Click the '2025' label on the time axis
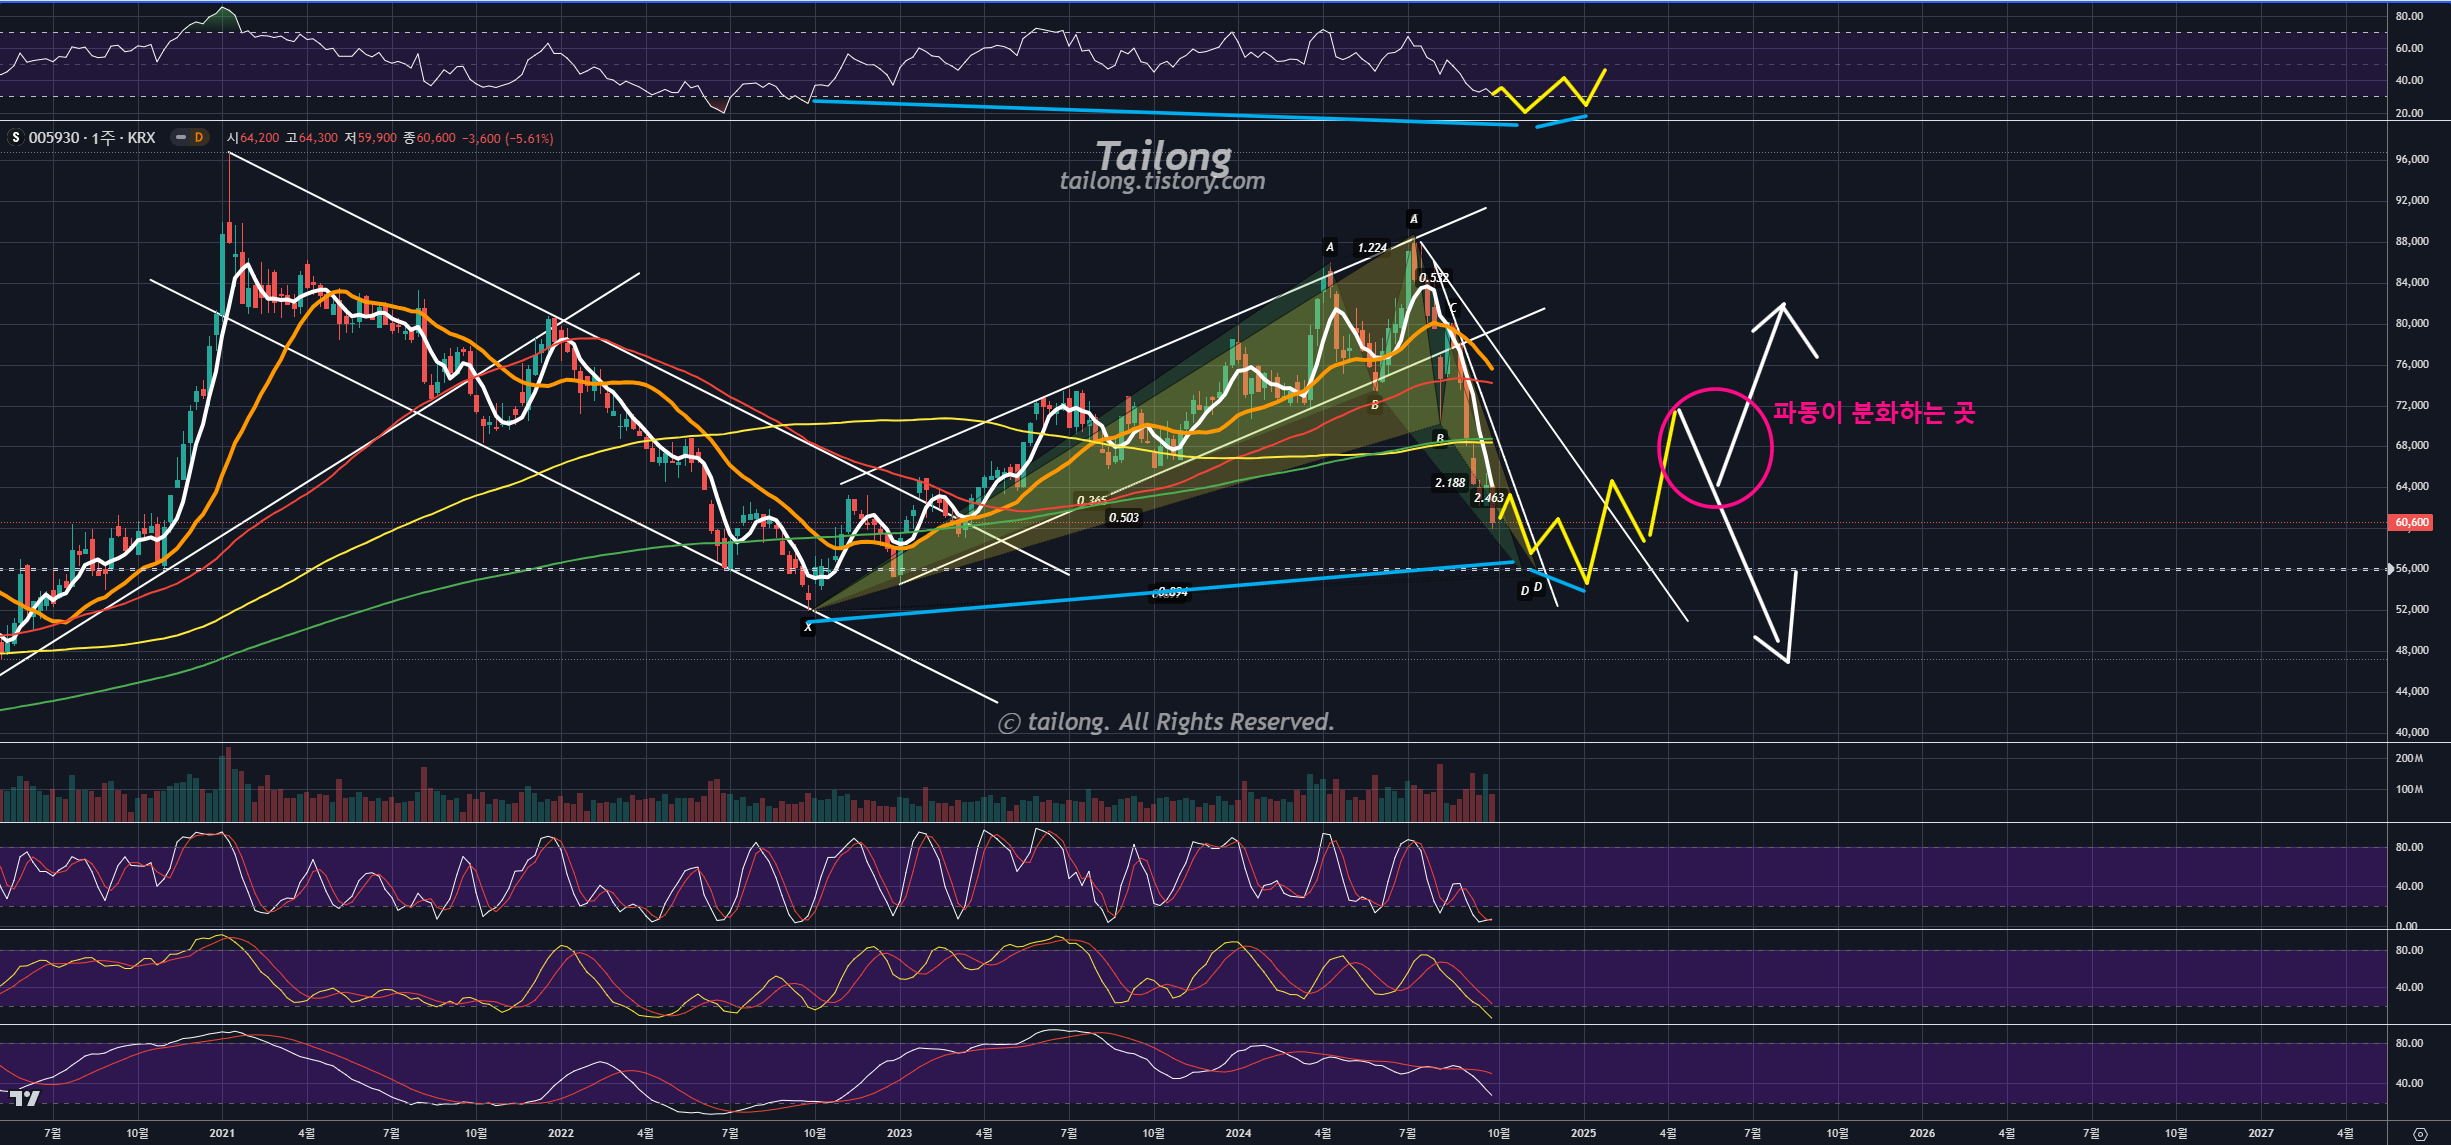2451x1145 pixels. pos(1583,1133)
